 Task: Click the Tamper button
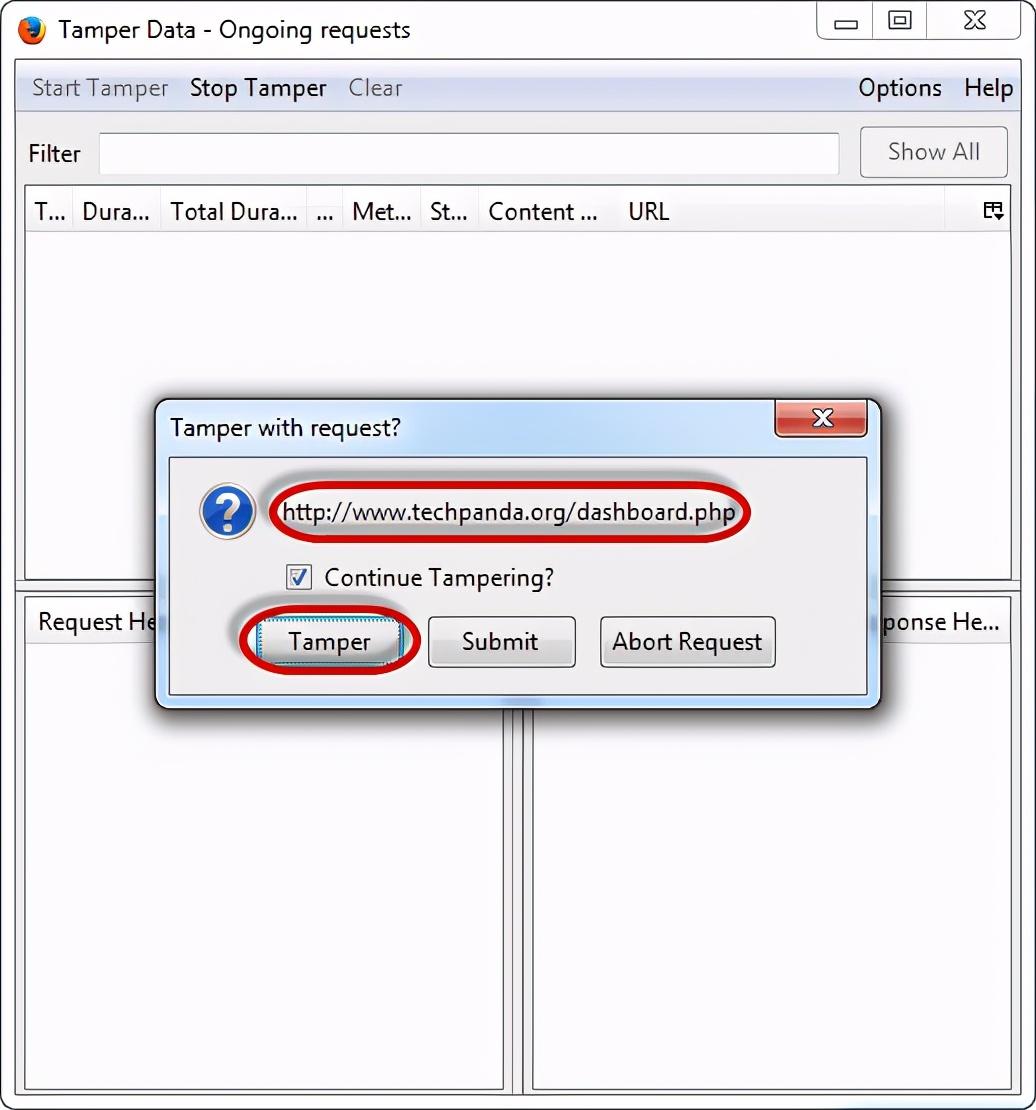(329, 641)
